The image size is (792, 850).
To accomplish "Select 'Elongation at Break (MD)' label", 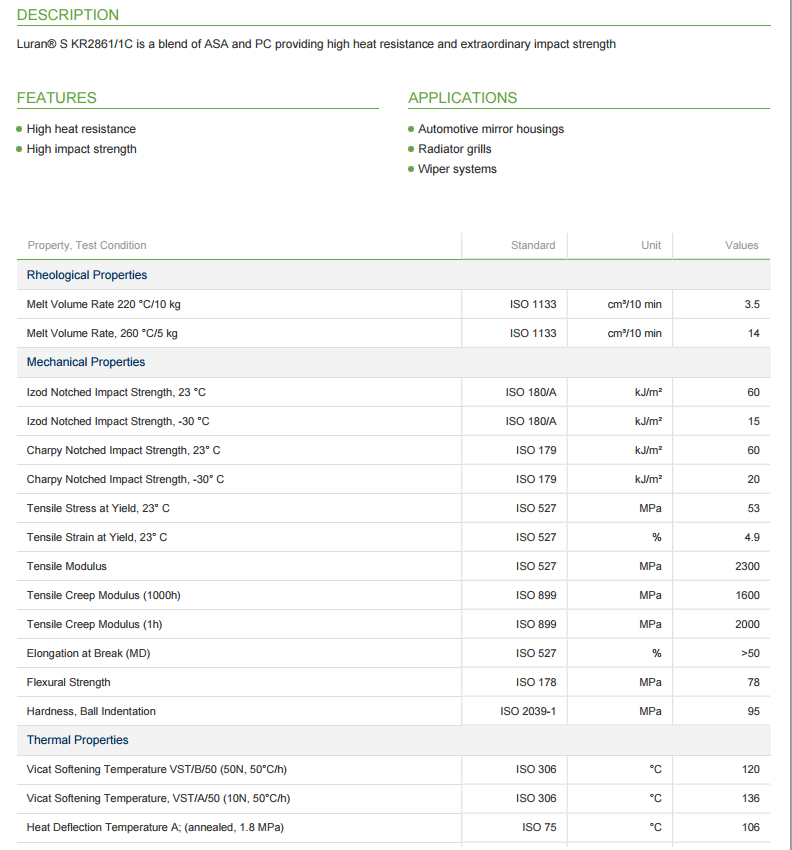I will tap(88, 653).
